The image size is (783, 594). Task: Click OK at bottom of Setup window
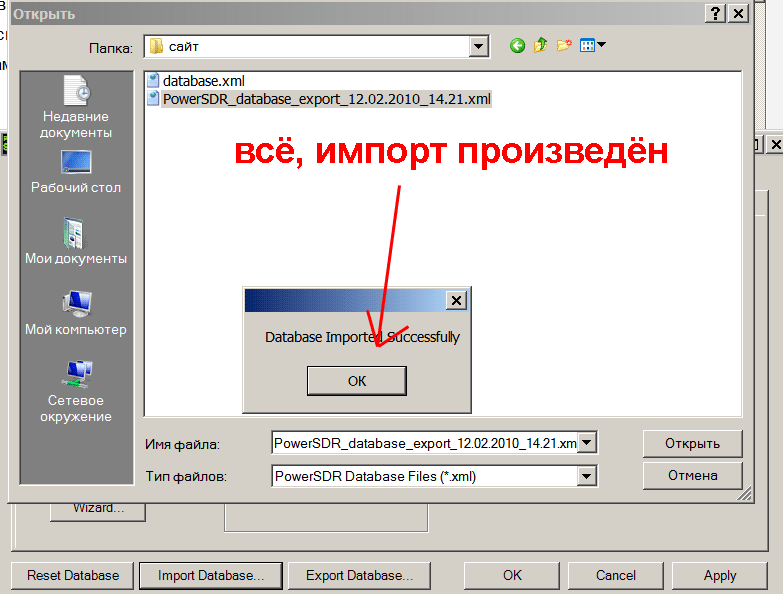click(x=512, y=576)
